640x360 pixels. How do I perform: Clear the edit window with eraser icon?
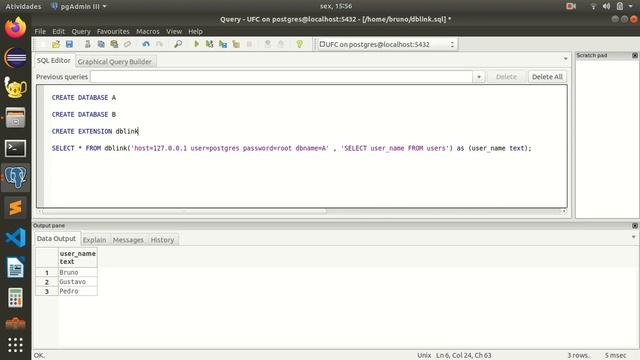[127, 44]
